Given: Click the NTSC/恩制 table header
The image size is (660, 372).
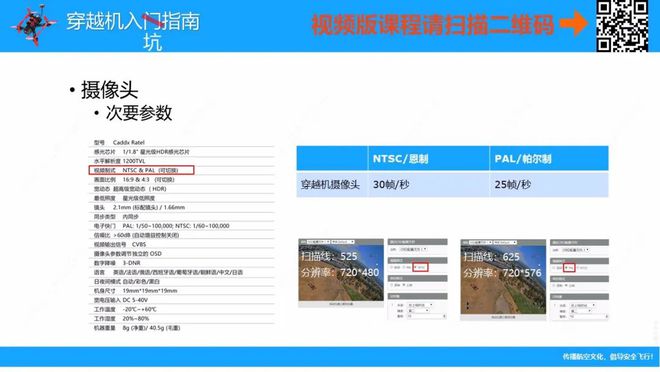Looking at the screenshot, I should (x=428, y=159).
